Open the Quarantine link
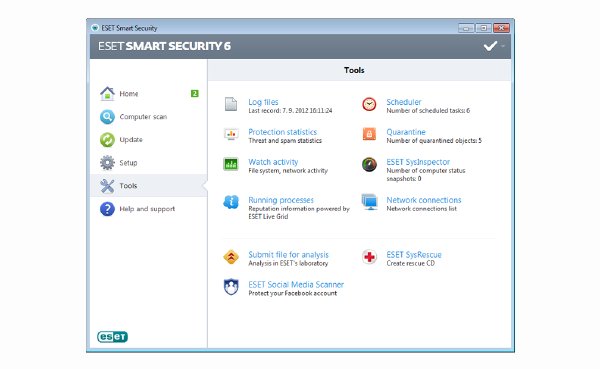600x369 pixels. (406, 132)
